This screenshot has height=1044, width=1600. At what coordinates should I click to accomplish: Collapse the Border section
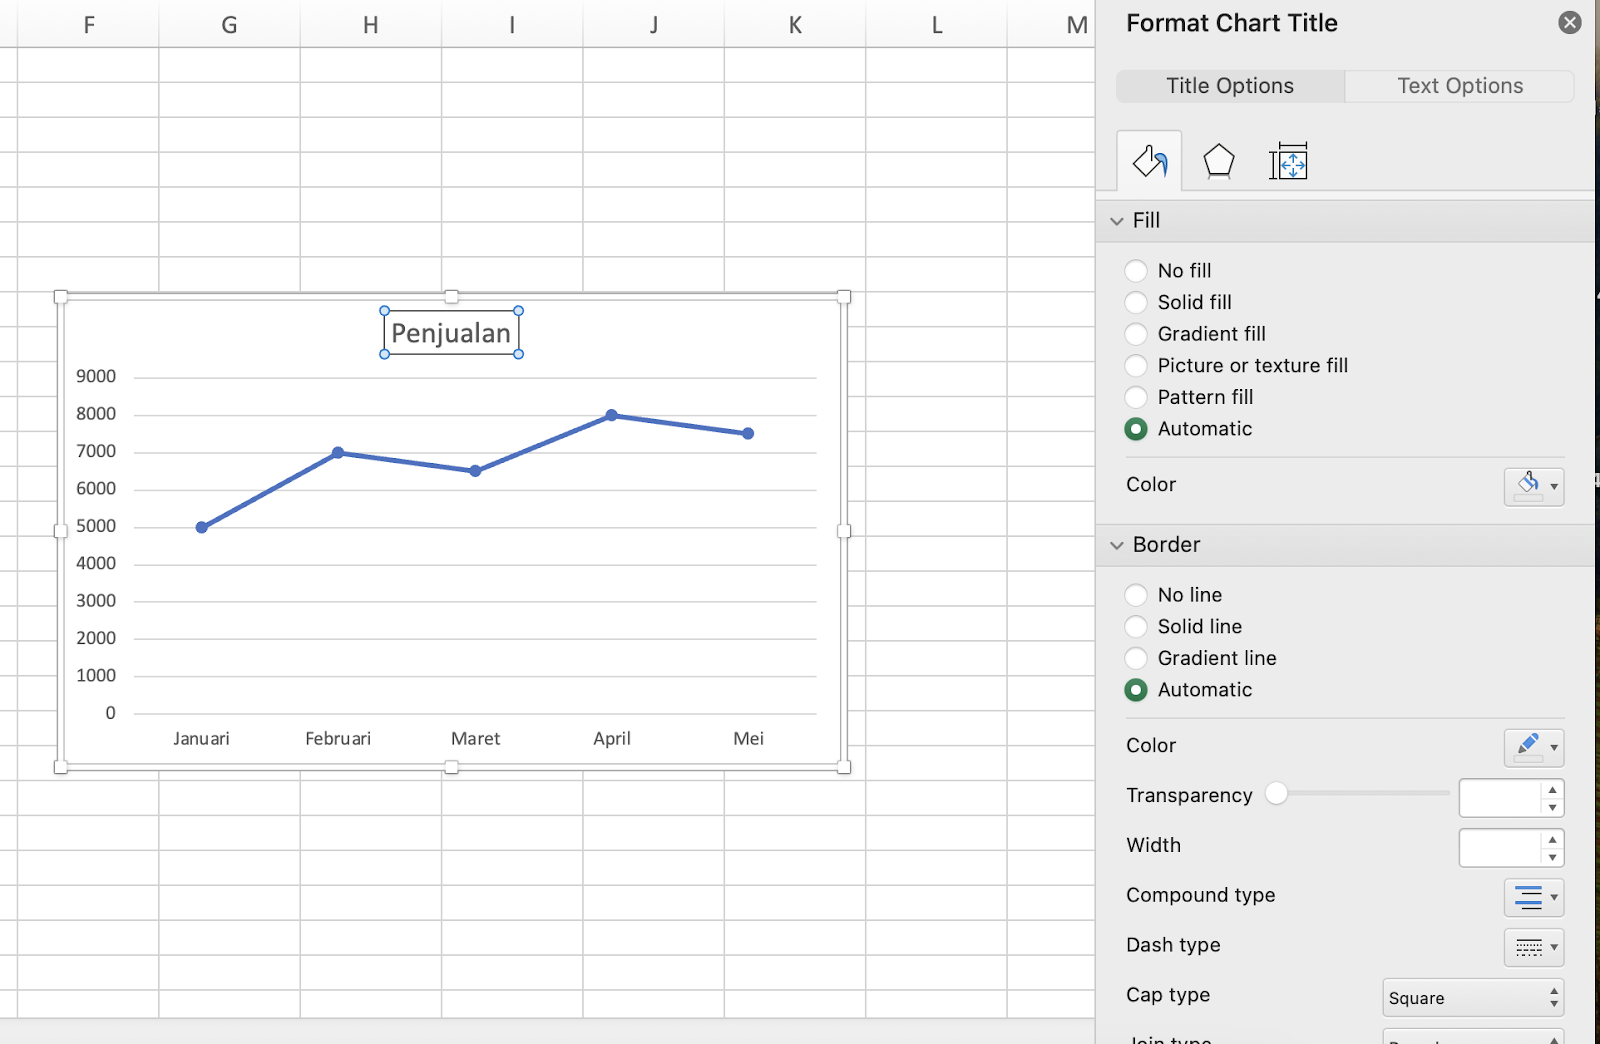tap(1117, 545)
